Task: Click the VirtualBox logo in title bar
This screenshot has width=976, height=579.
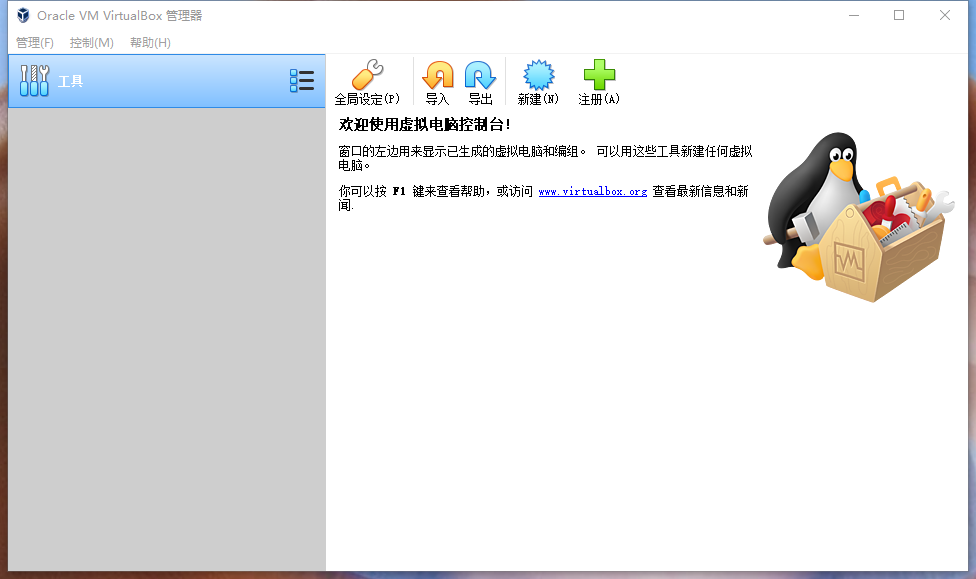Action: (23, 15)
